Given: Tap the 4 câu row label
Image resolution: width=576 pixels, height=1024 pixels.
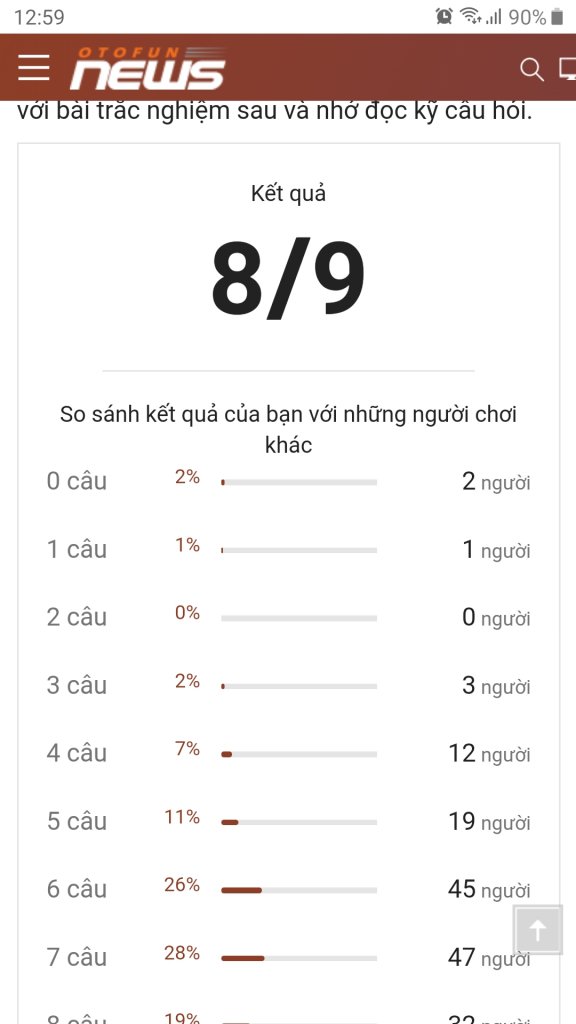Looking at the screenshot, I should pos(76,753).
